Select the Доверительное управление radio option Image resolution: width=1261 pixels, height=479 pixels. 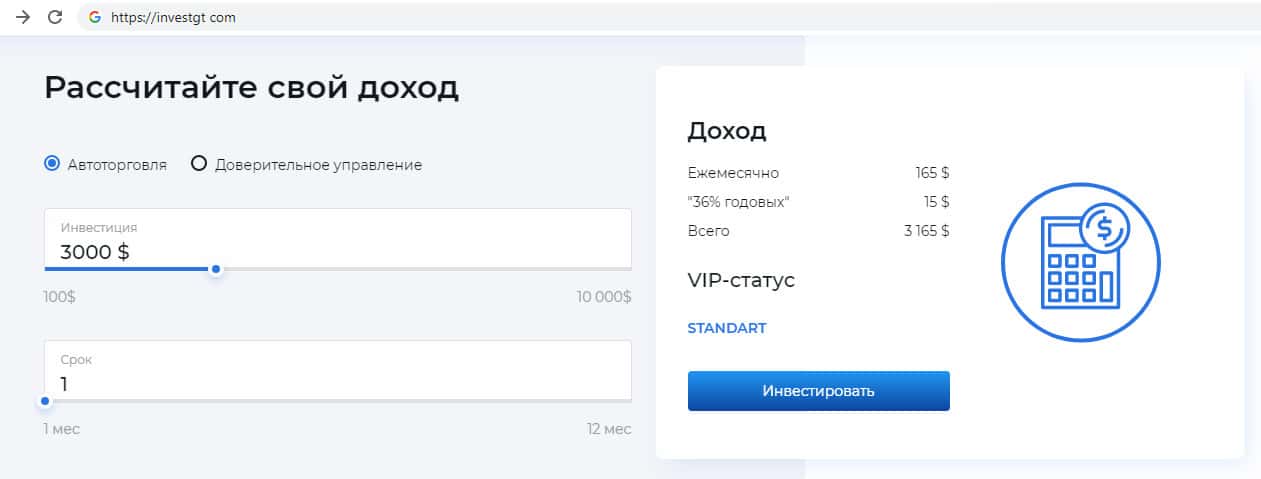(x=199, y=164)
